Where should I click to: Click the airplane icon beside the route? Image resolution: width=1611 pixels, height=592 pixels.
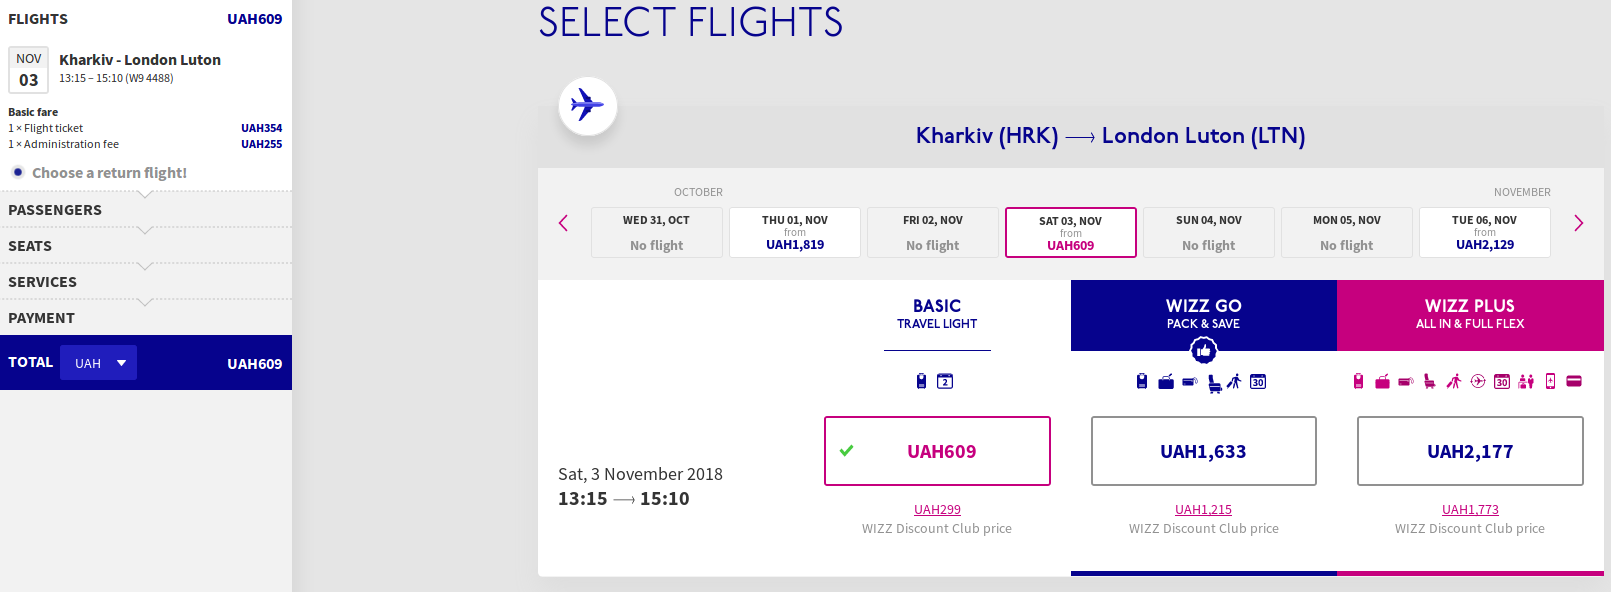pyautogui.click(x=588, y=105)
